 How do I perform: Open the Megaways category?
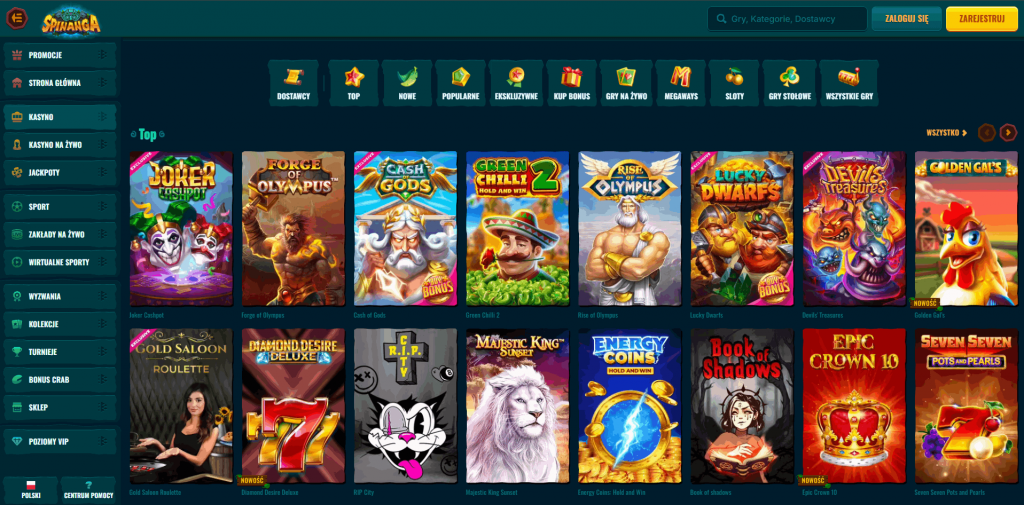click(680, 83)
